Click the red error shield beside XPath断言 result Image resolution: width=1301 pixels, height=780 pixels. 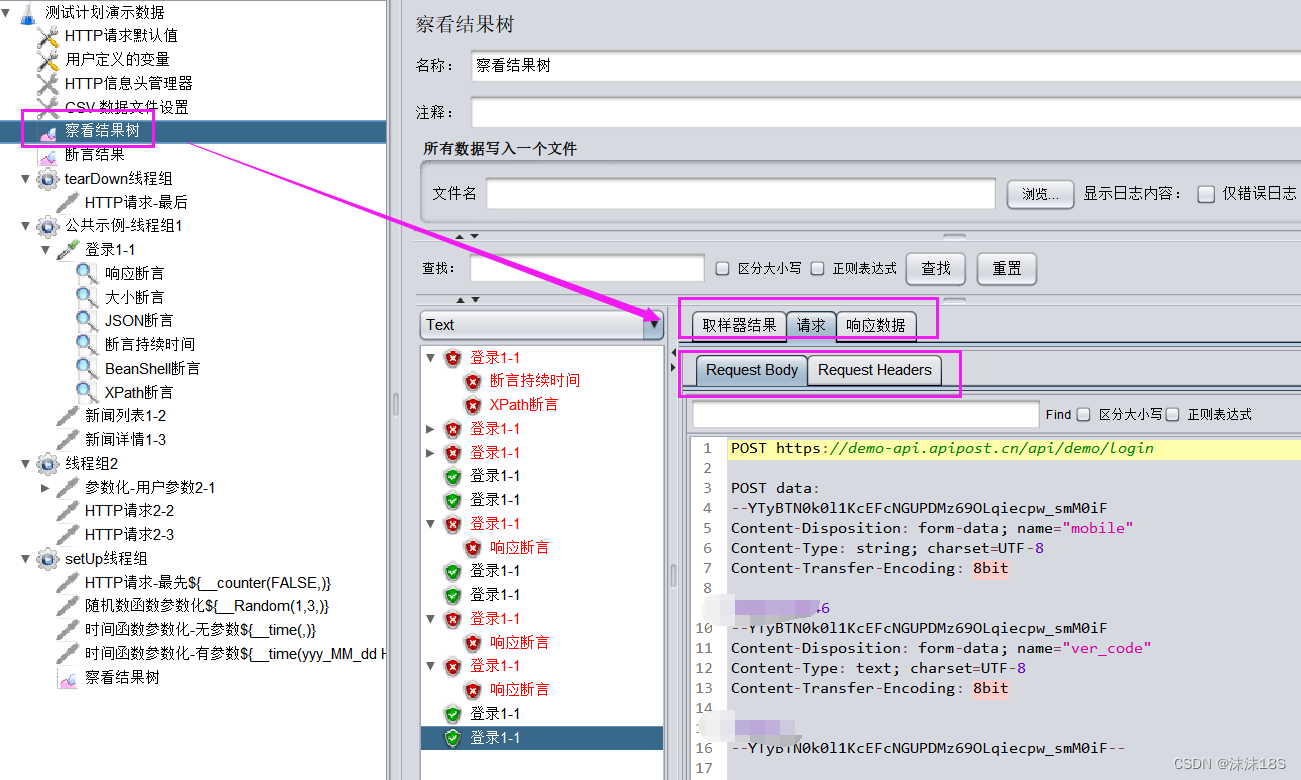473,405
